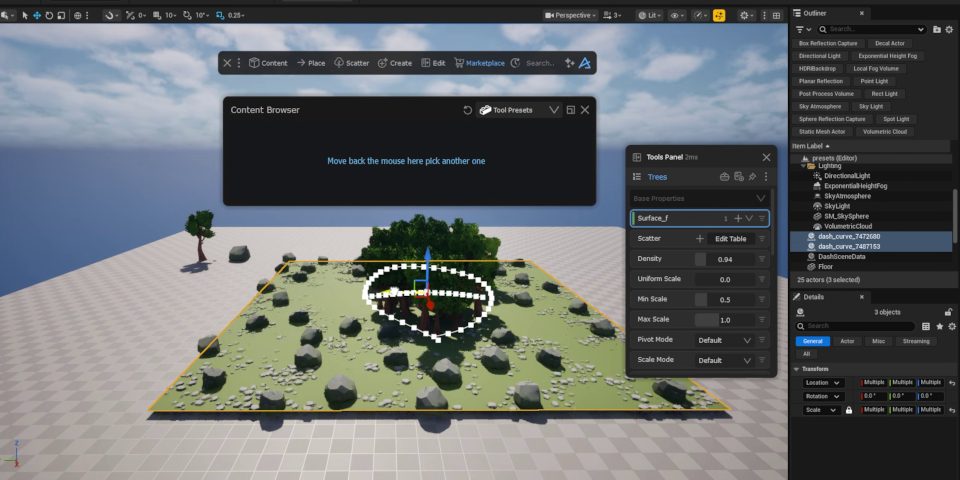Enable the Point Light filter in Outliner

coord(873,81)
